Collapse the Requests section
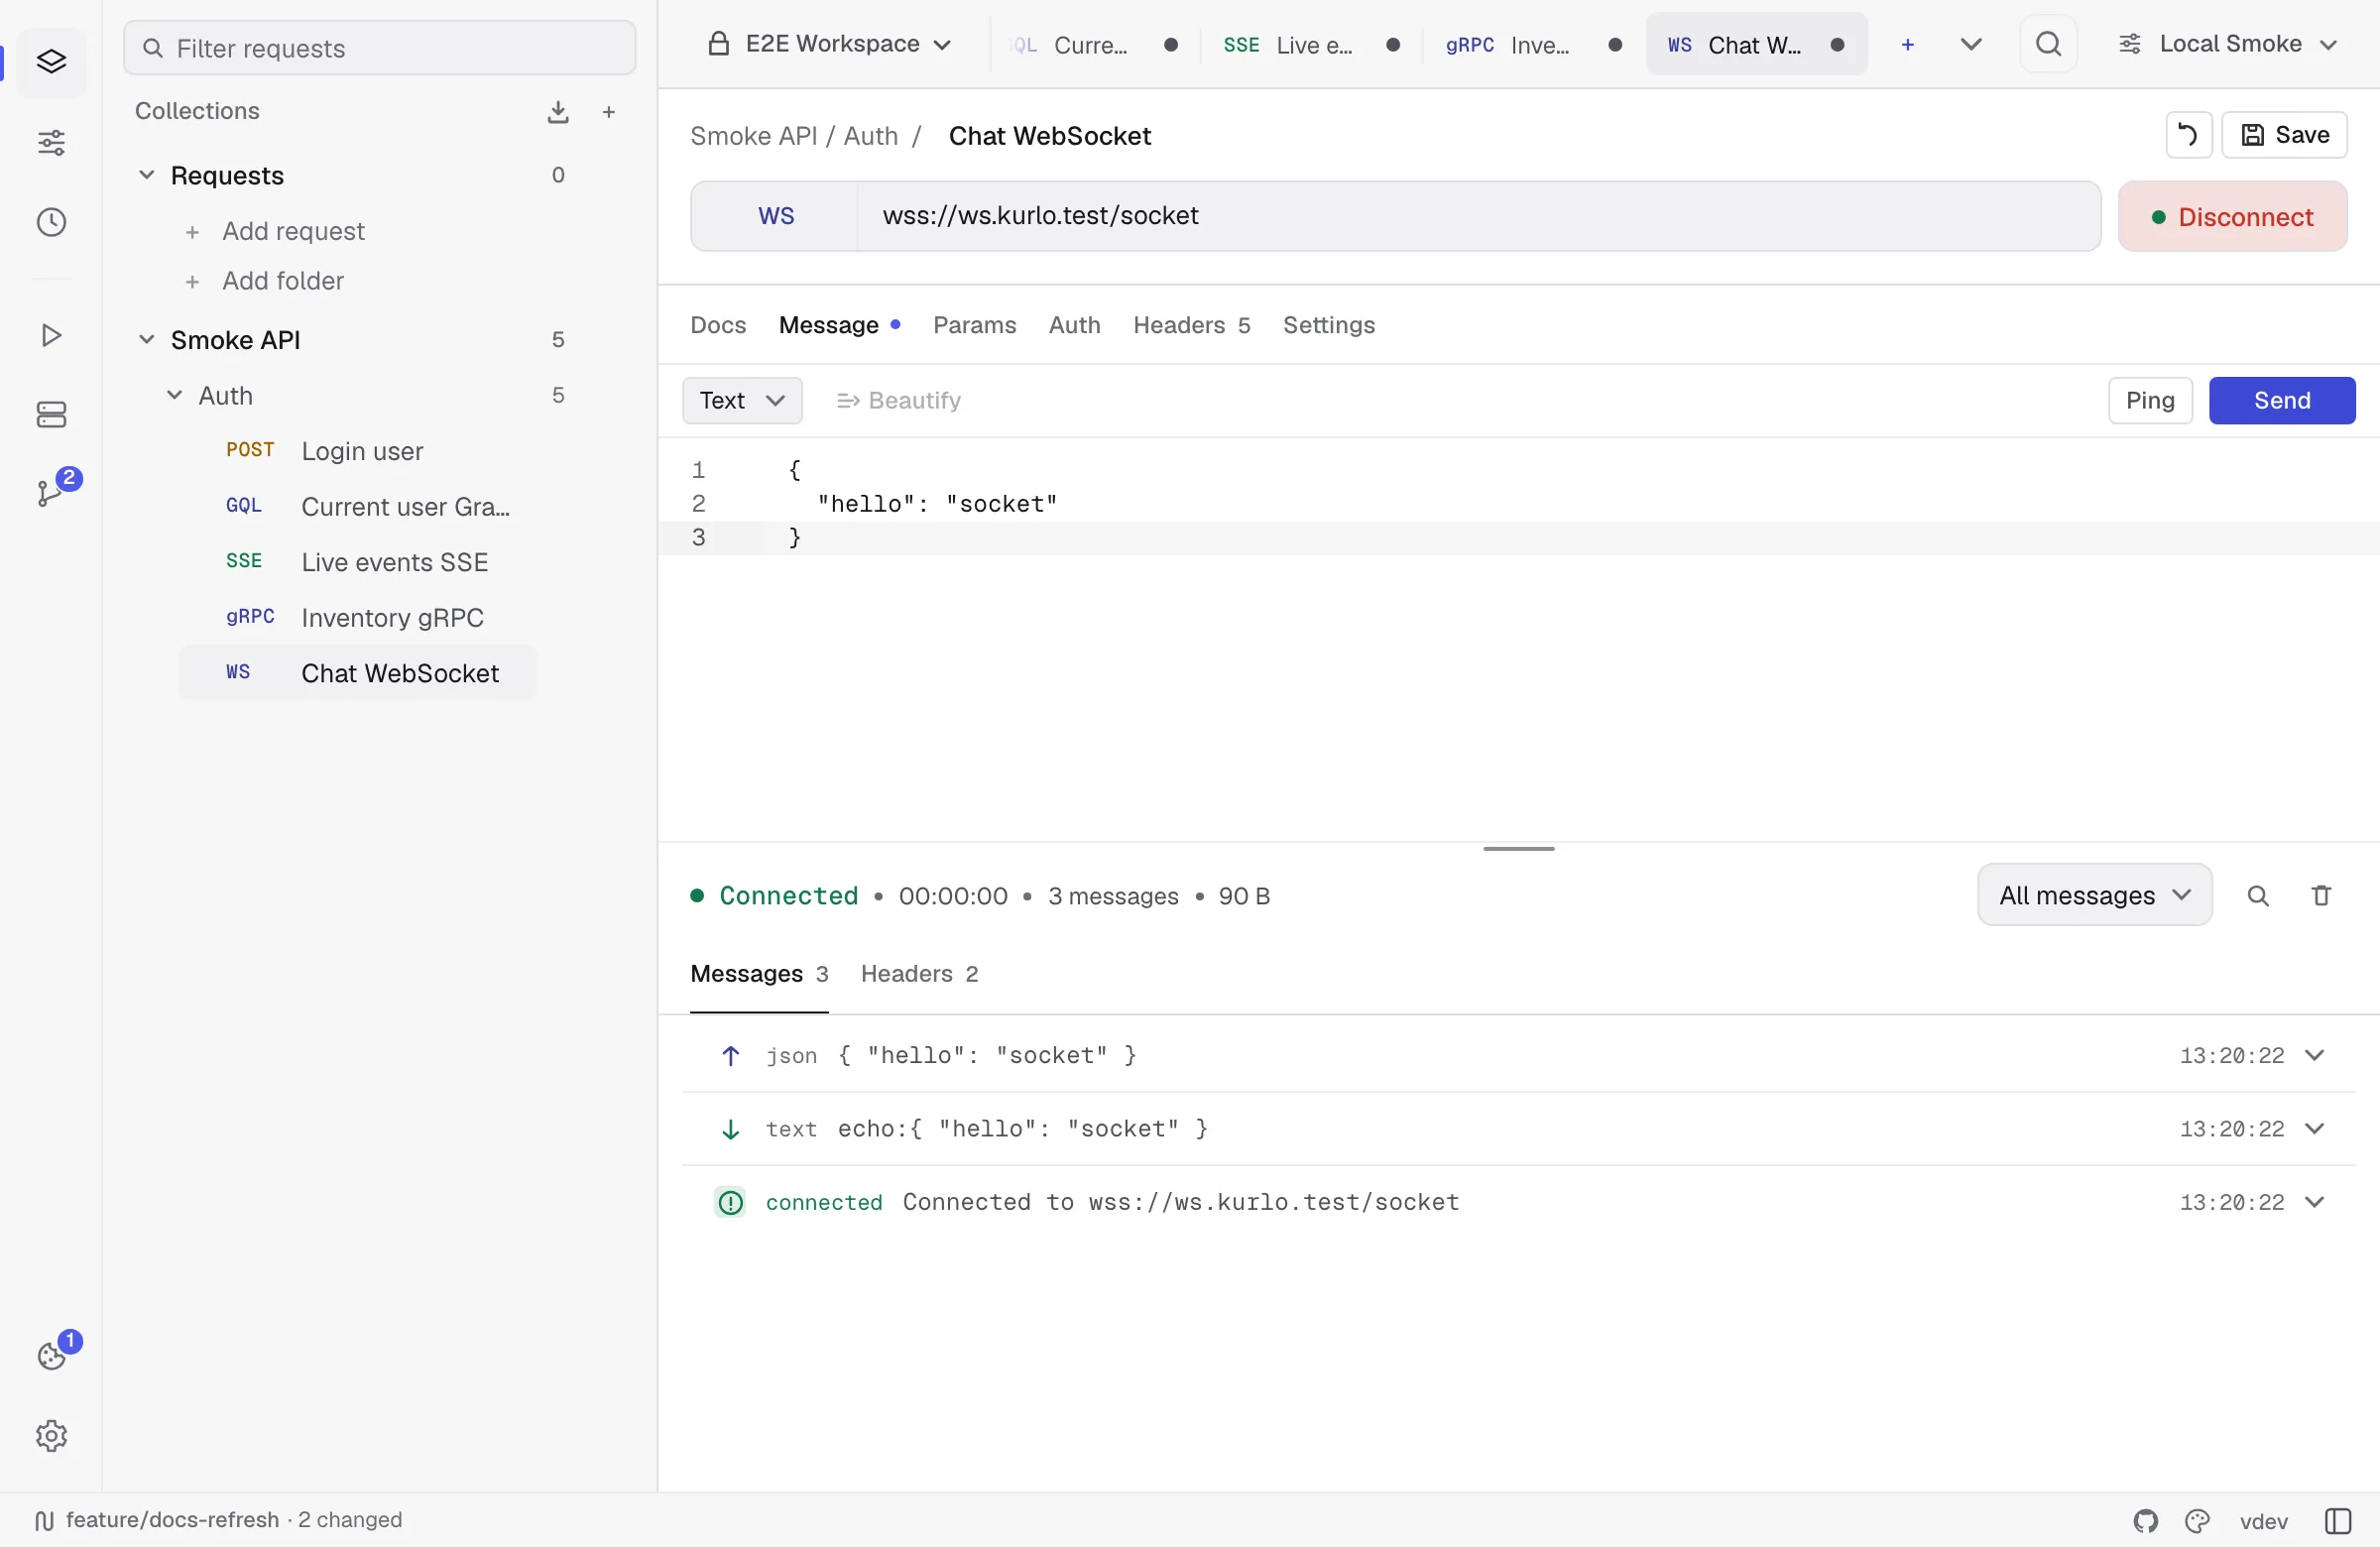The height and width of the screenshot is (1547, 2380). pyautogui.click(x=146, y=175)
